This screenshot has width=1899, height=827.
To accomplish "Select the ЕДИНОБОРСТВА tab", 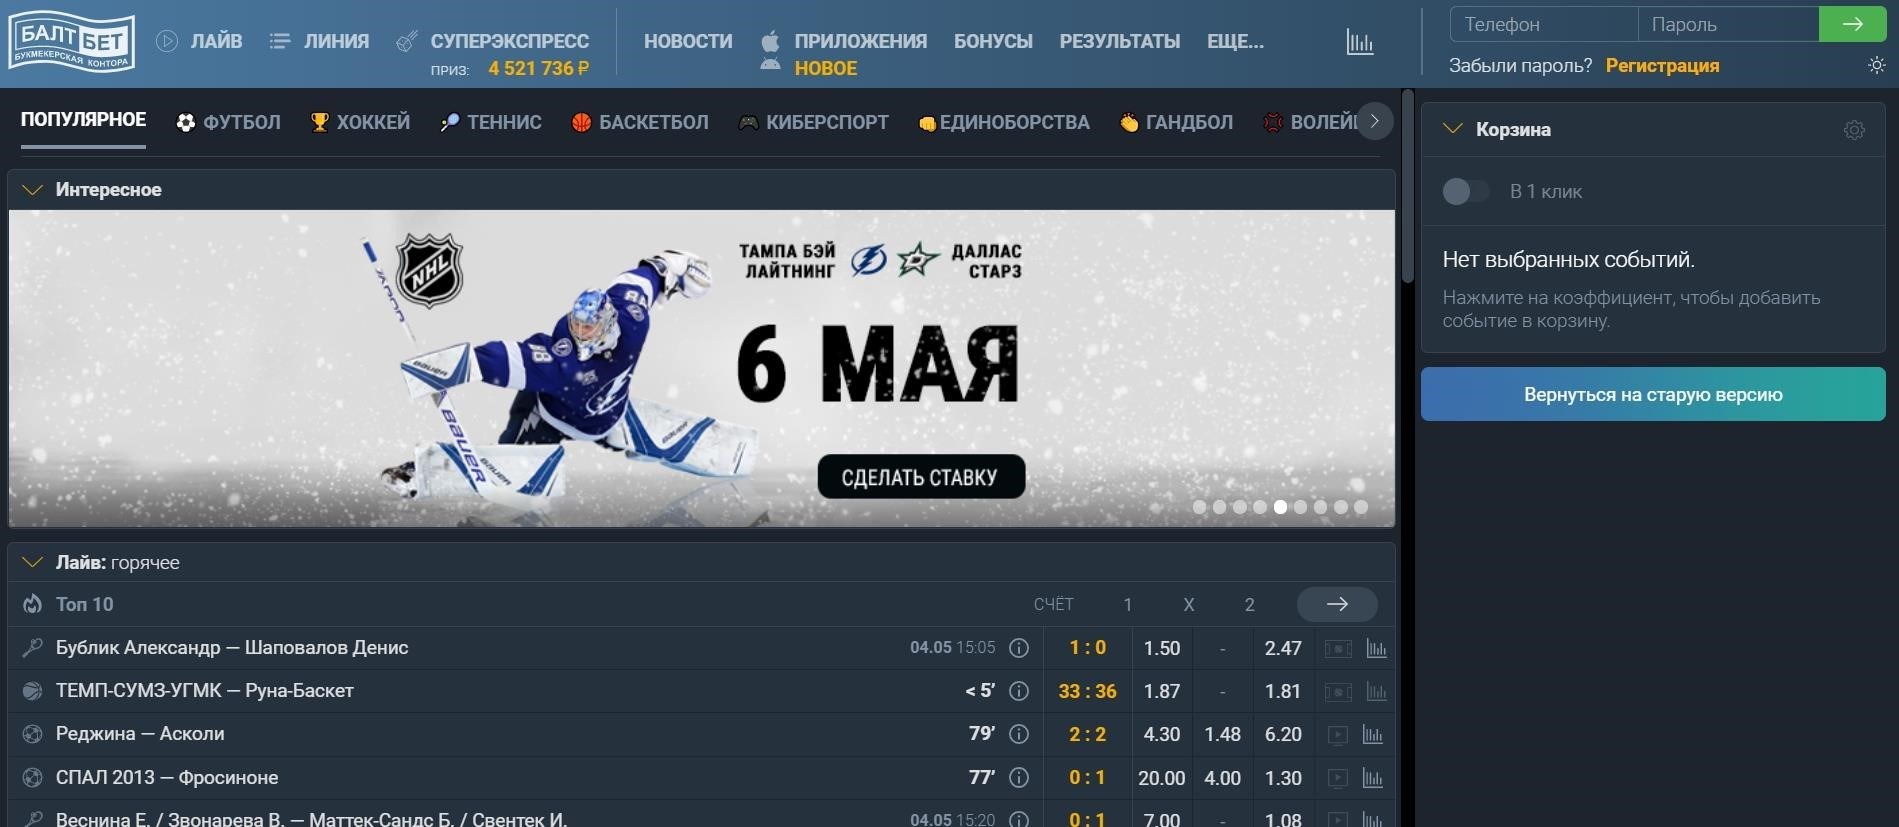I will click(x=1004, y=122).
